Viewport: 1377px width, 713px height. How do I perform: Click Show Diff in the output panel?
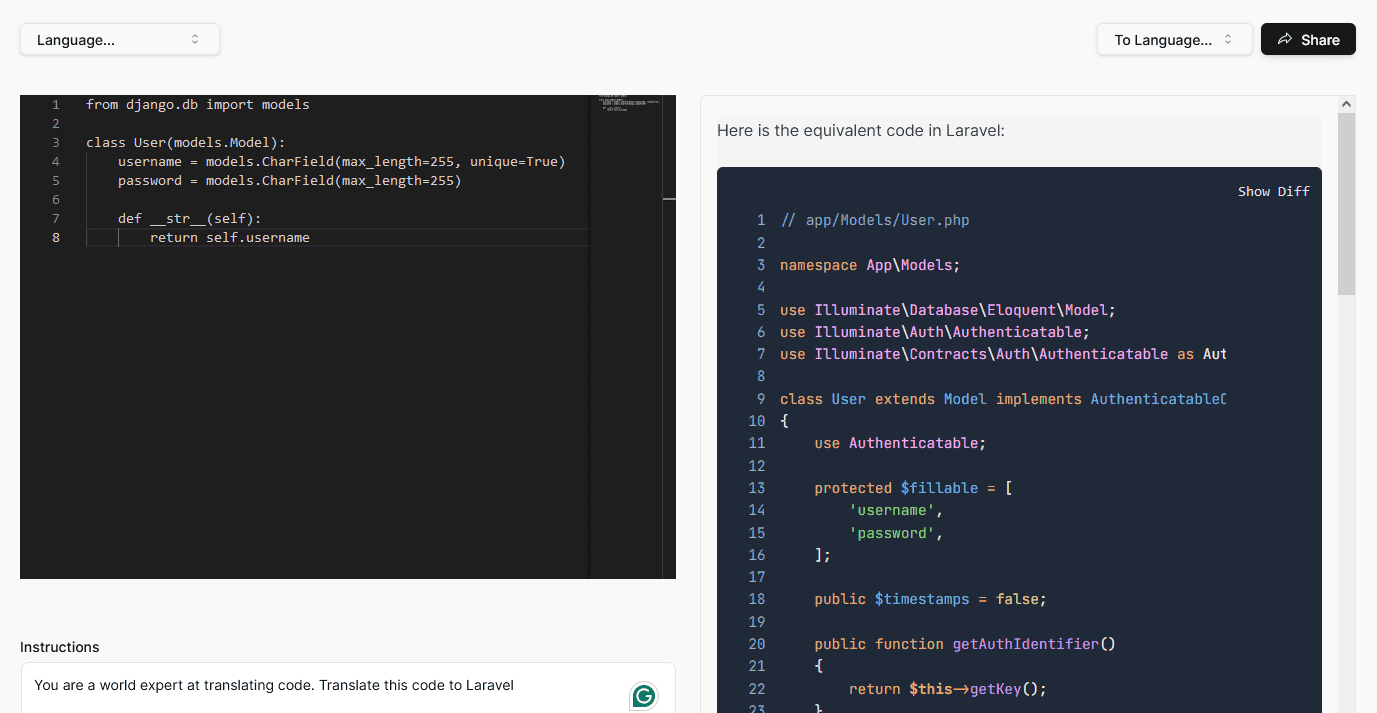click(1273, 191)
